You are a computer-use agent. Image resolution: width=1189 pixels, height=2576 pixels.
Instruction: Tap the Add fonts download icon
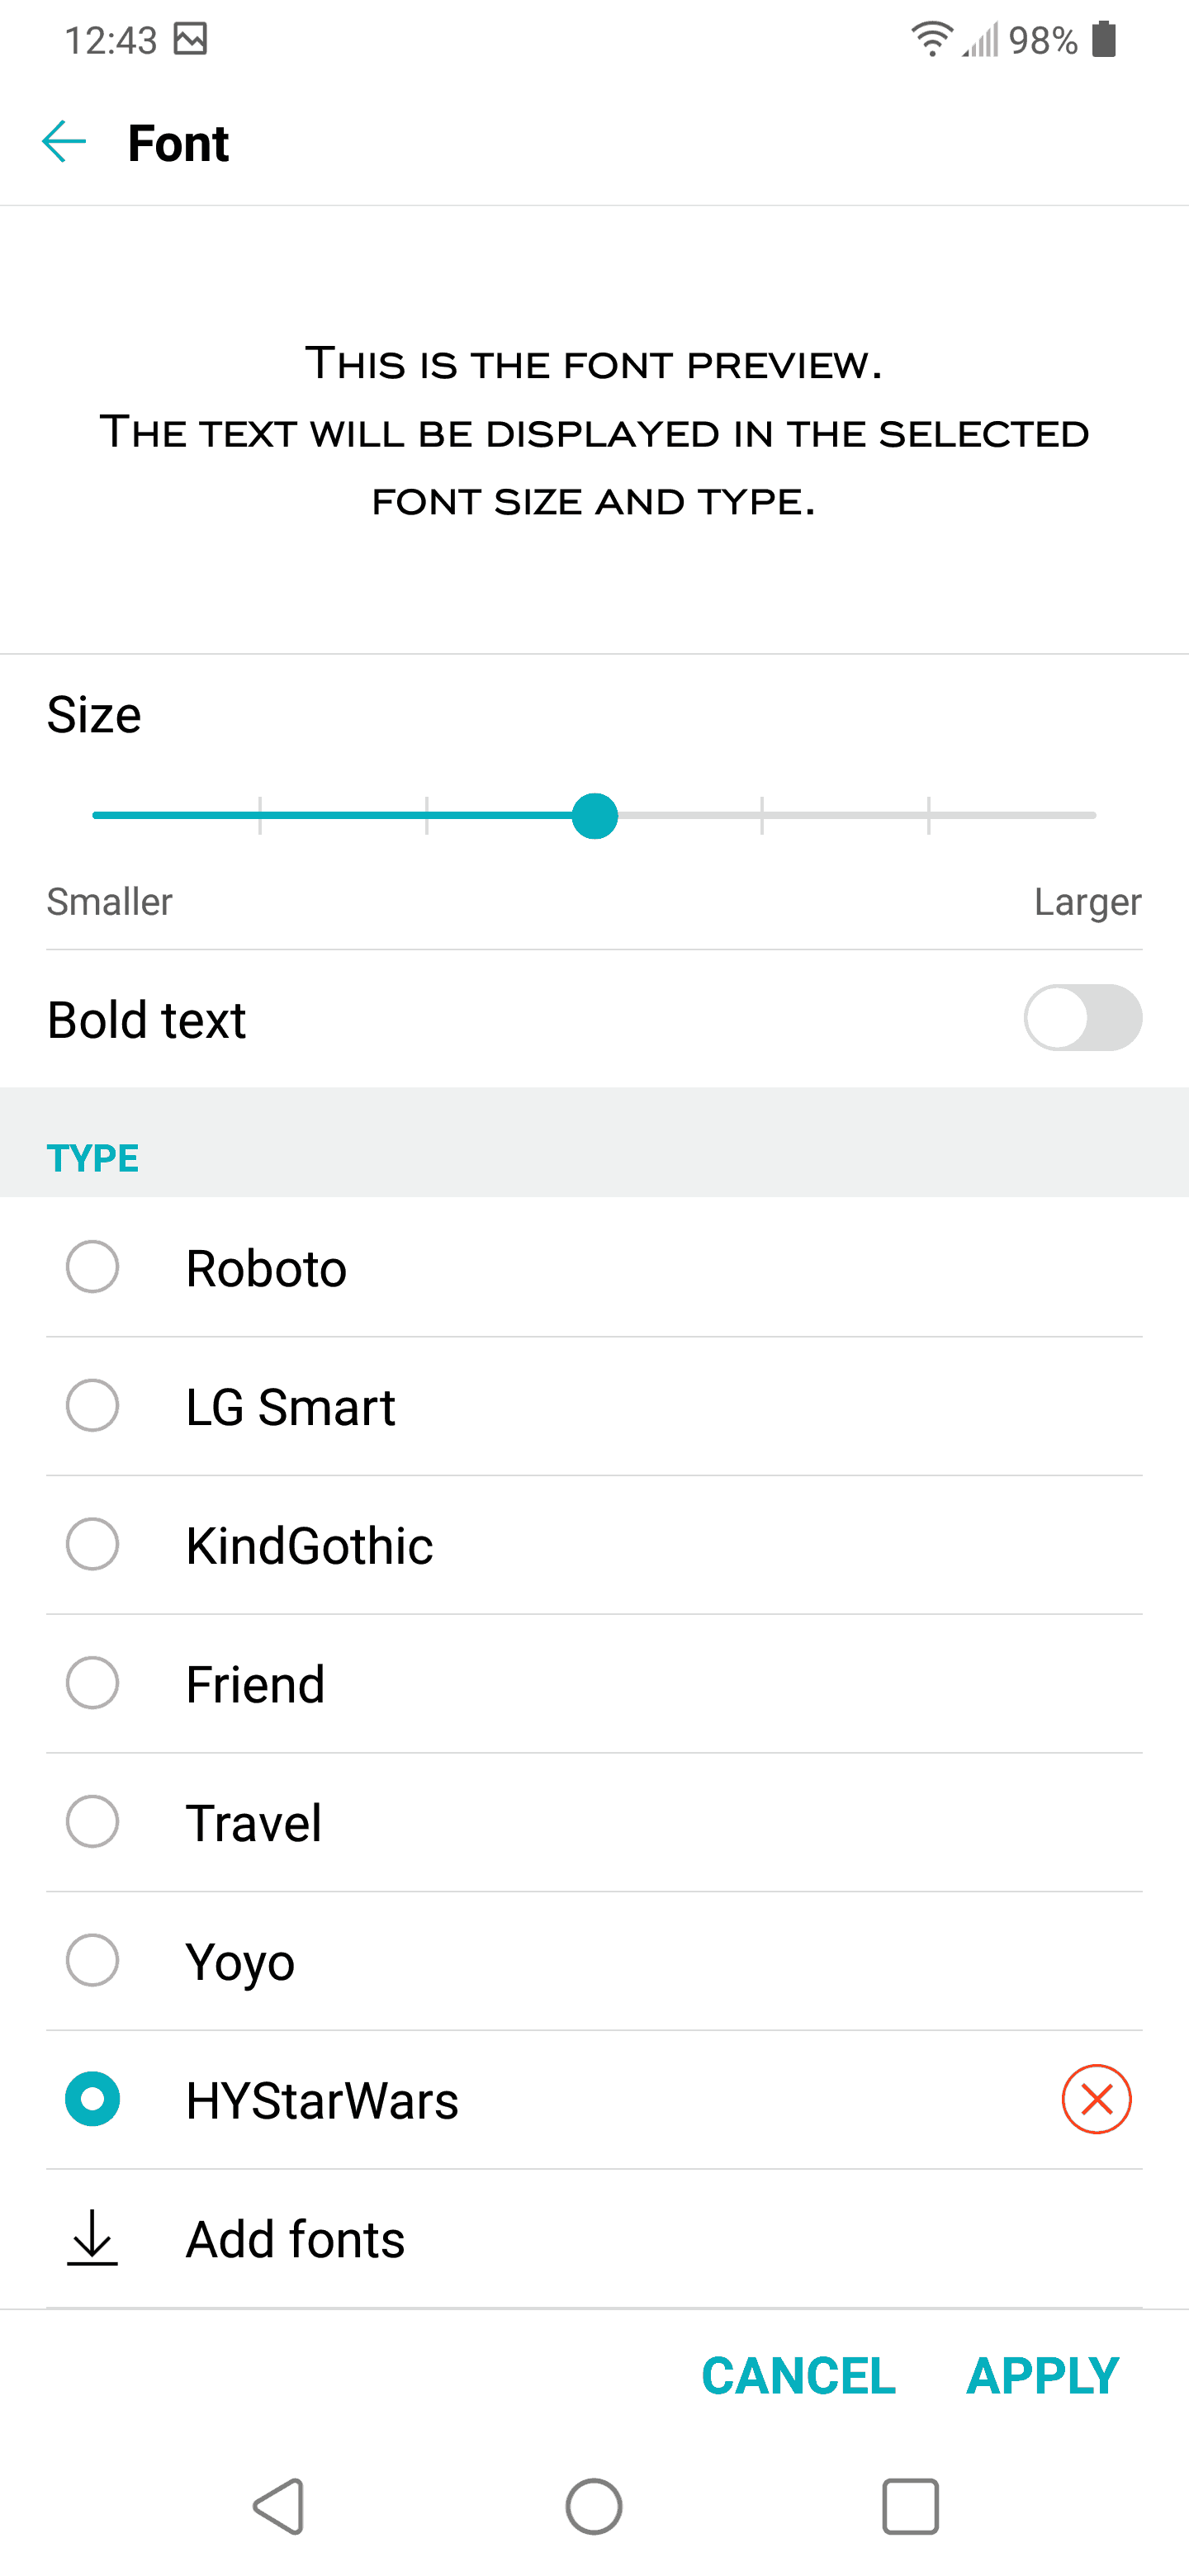point(92,2238)
